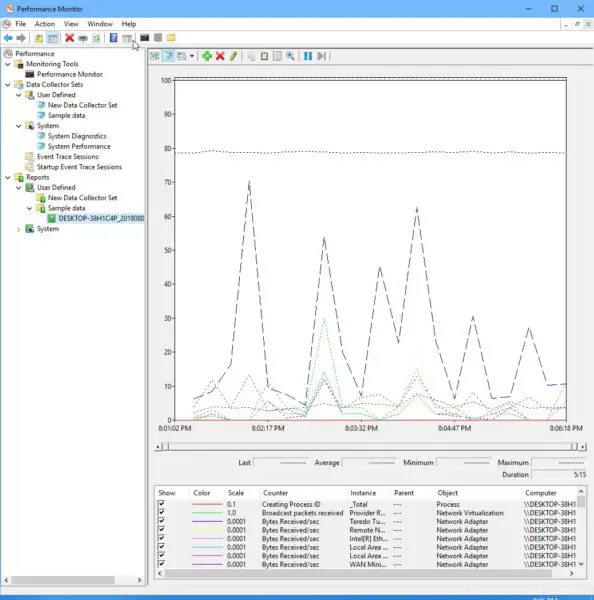Uncheck Show for Broadcast packets received counter
This screenshot has height=600, width=594.
point(161,512)
